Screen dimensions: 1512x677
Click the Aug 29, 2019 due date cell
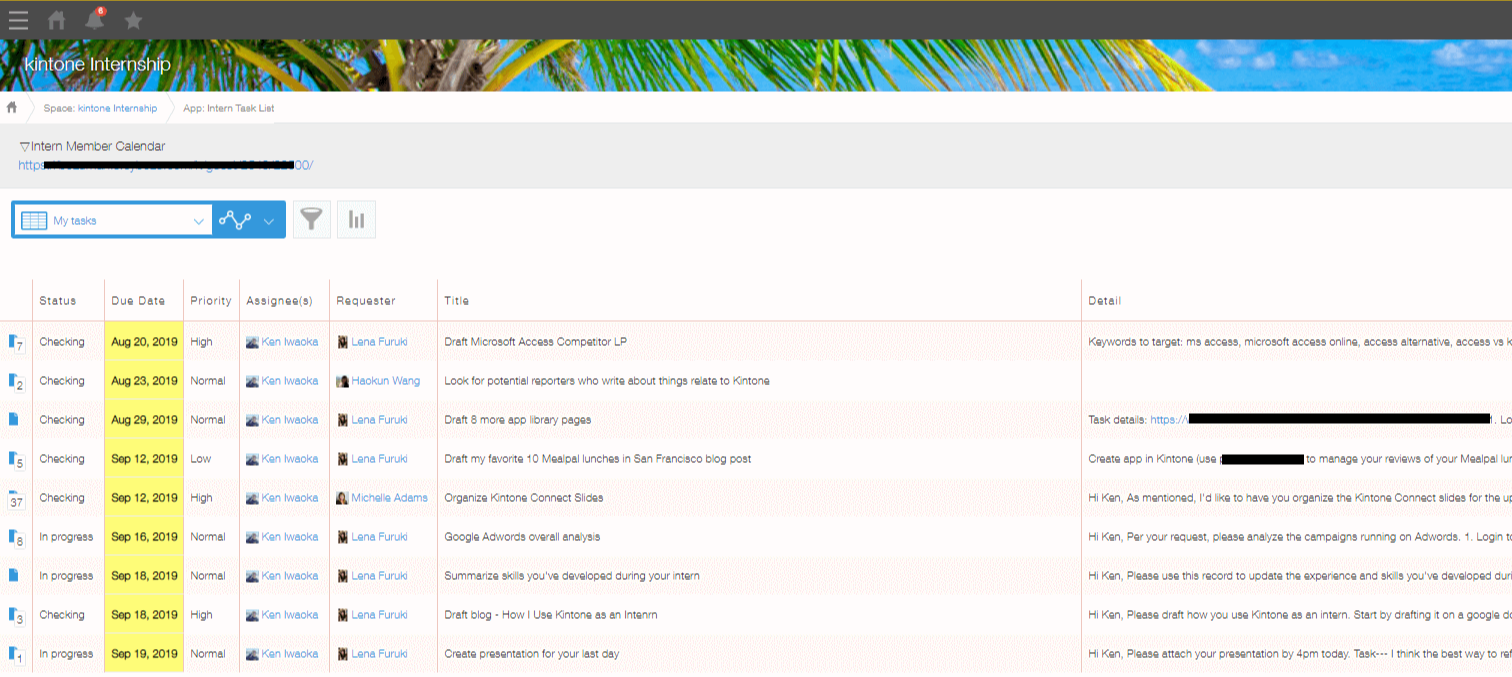(144, 420)
